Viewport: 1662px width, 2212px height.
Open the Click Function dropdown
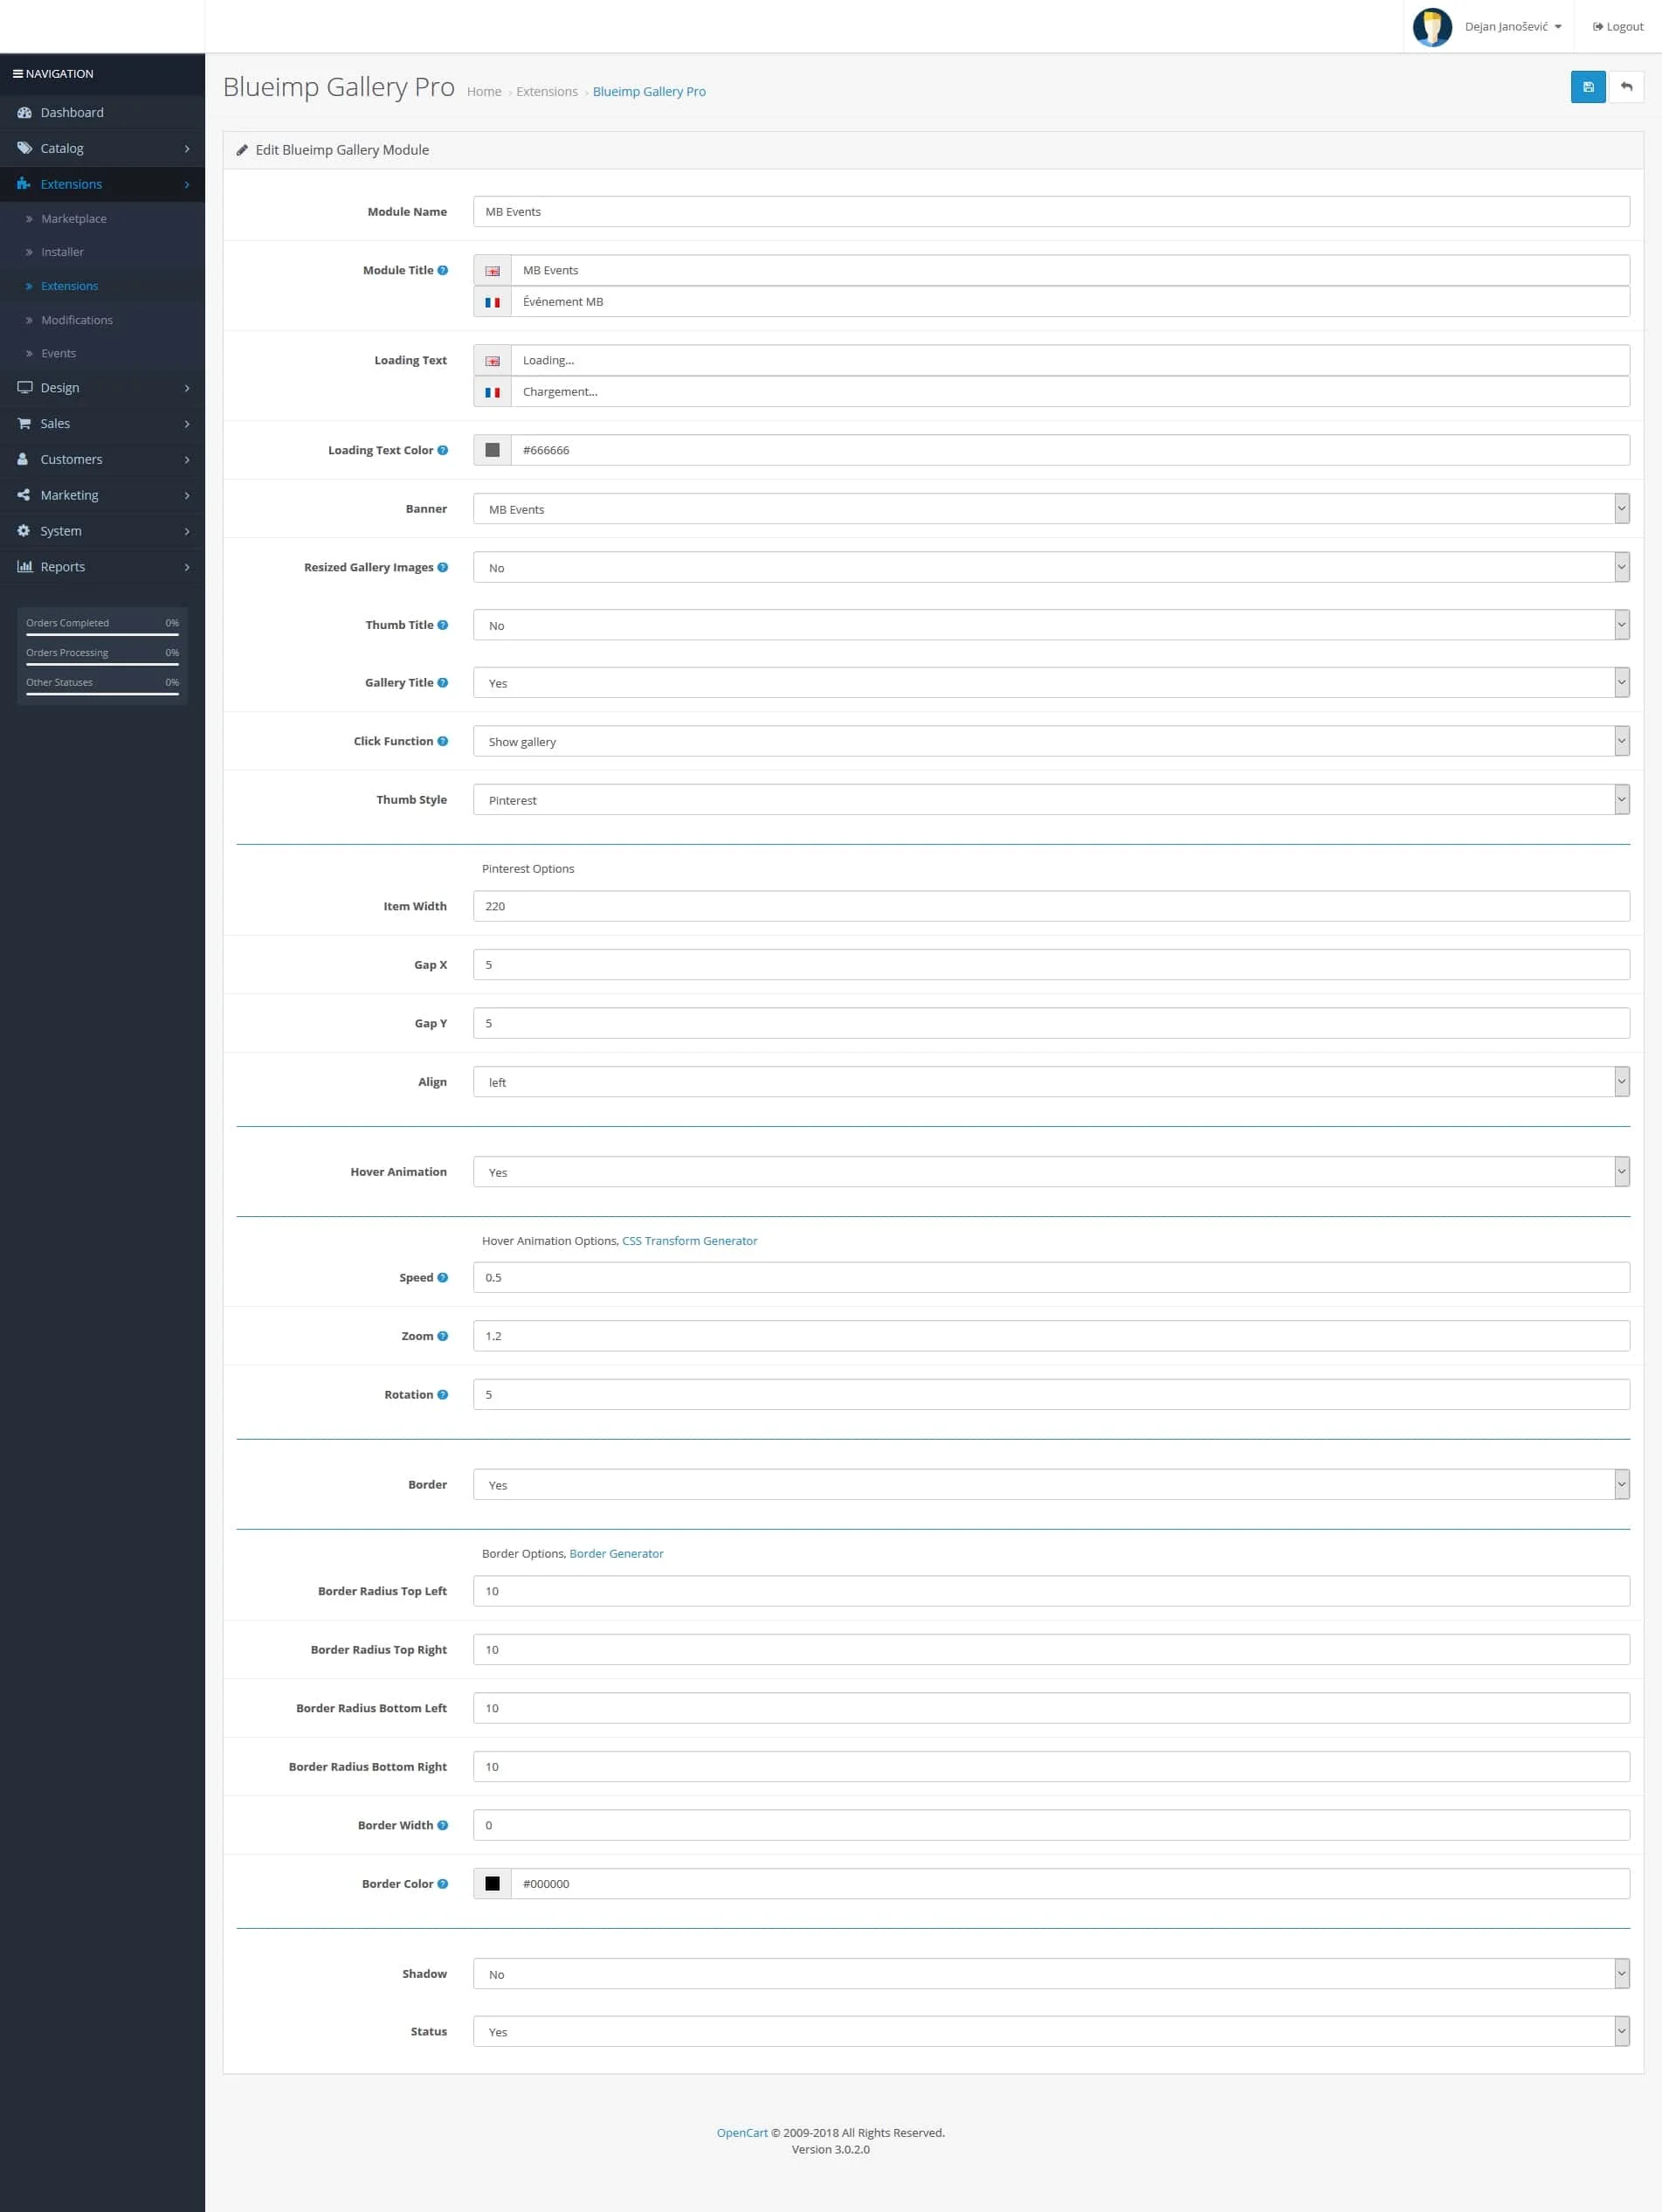(x=1051, y=742)
